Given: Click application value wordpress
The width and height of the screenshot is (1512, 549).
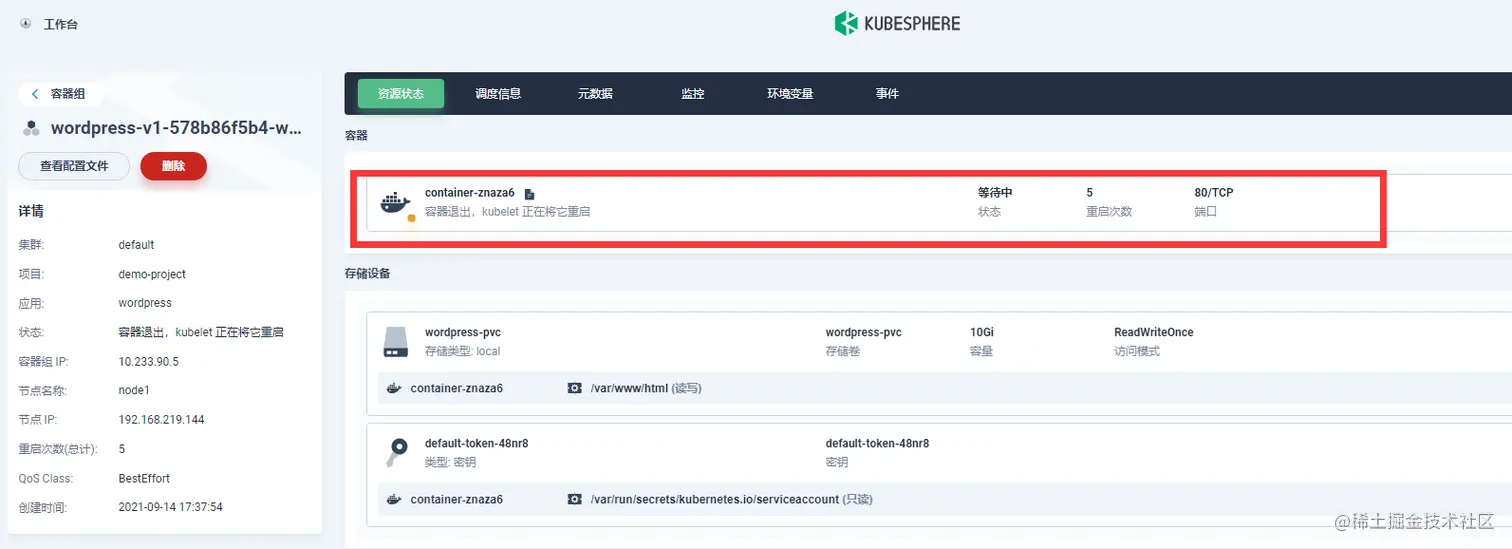Looking at the screenshot, I should click(x=145, y=303).
